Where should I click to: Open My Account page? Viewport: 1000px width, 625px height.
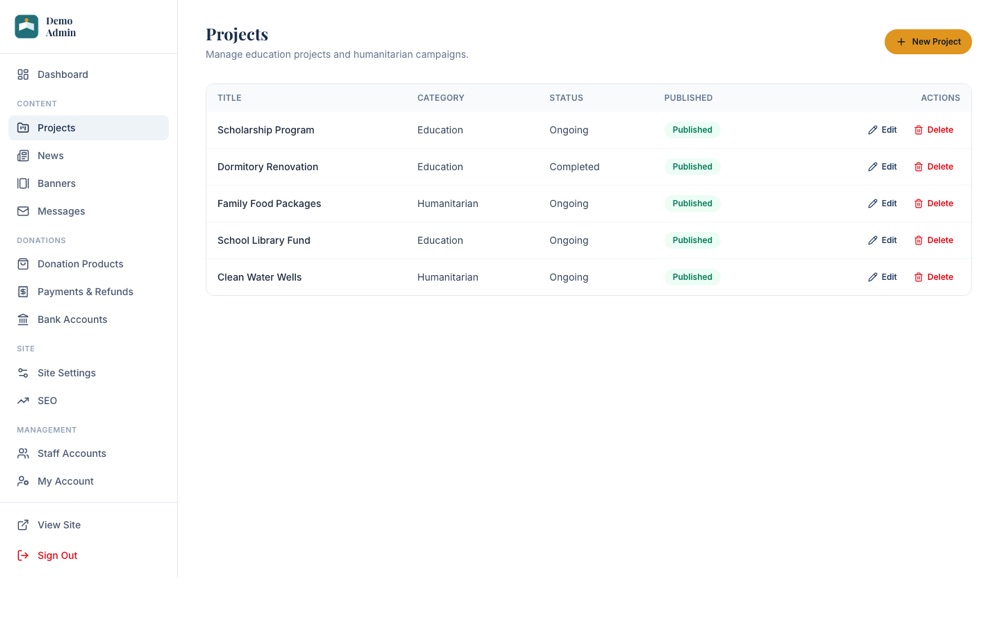click(x=89, y=482)
